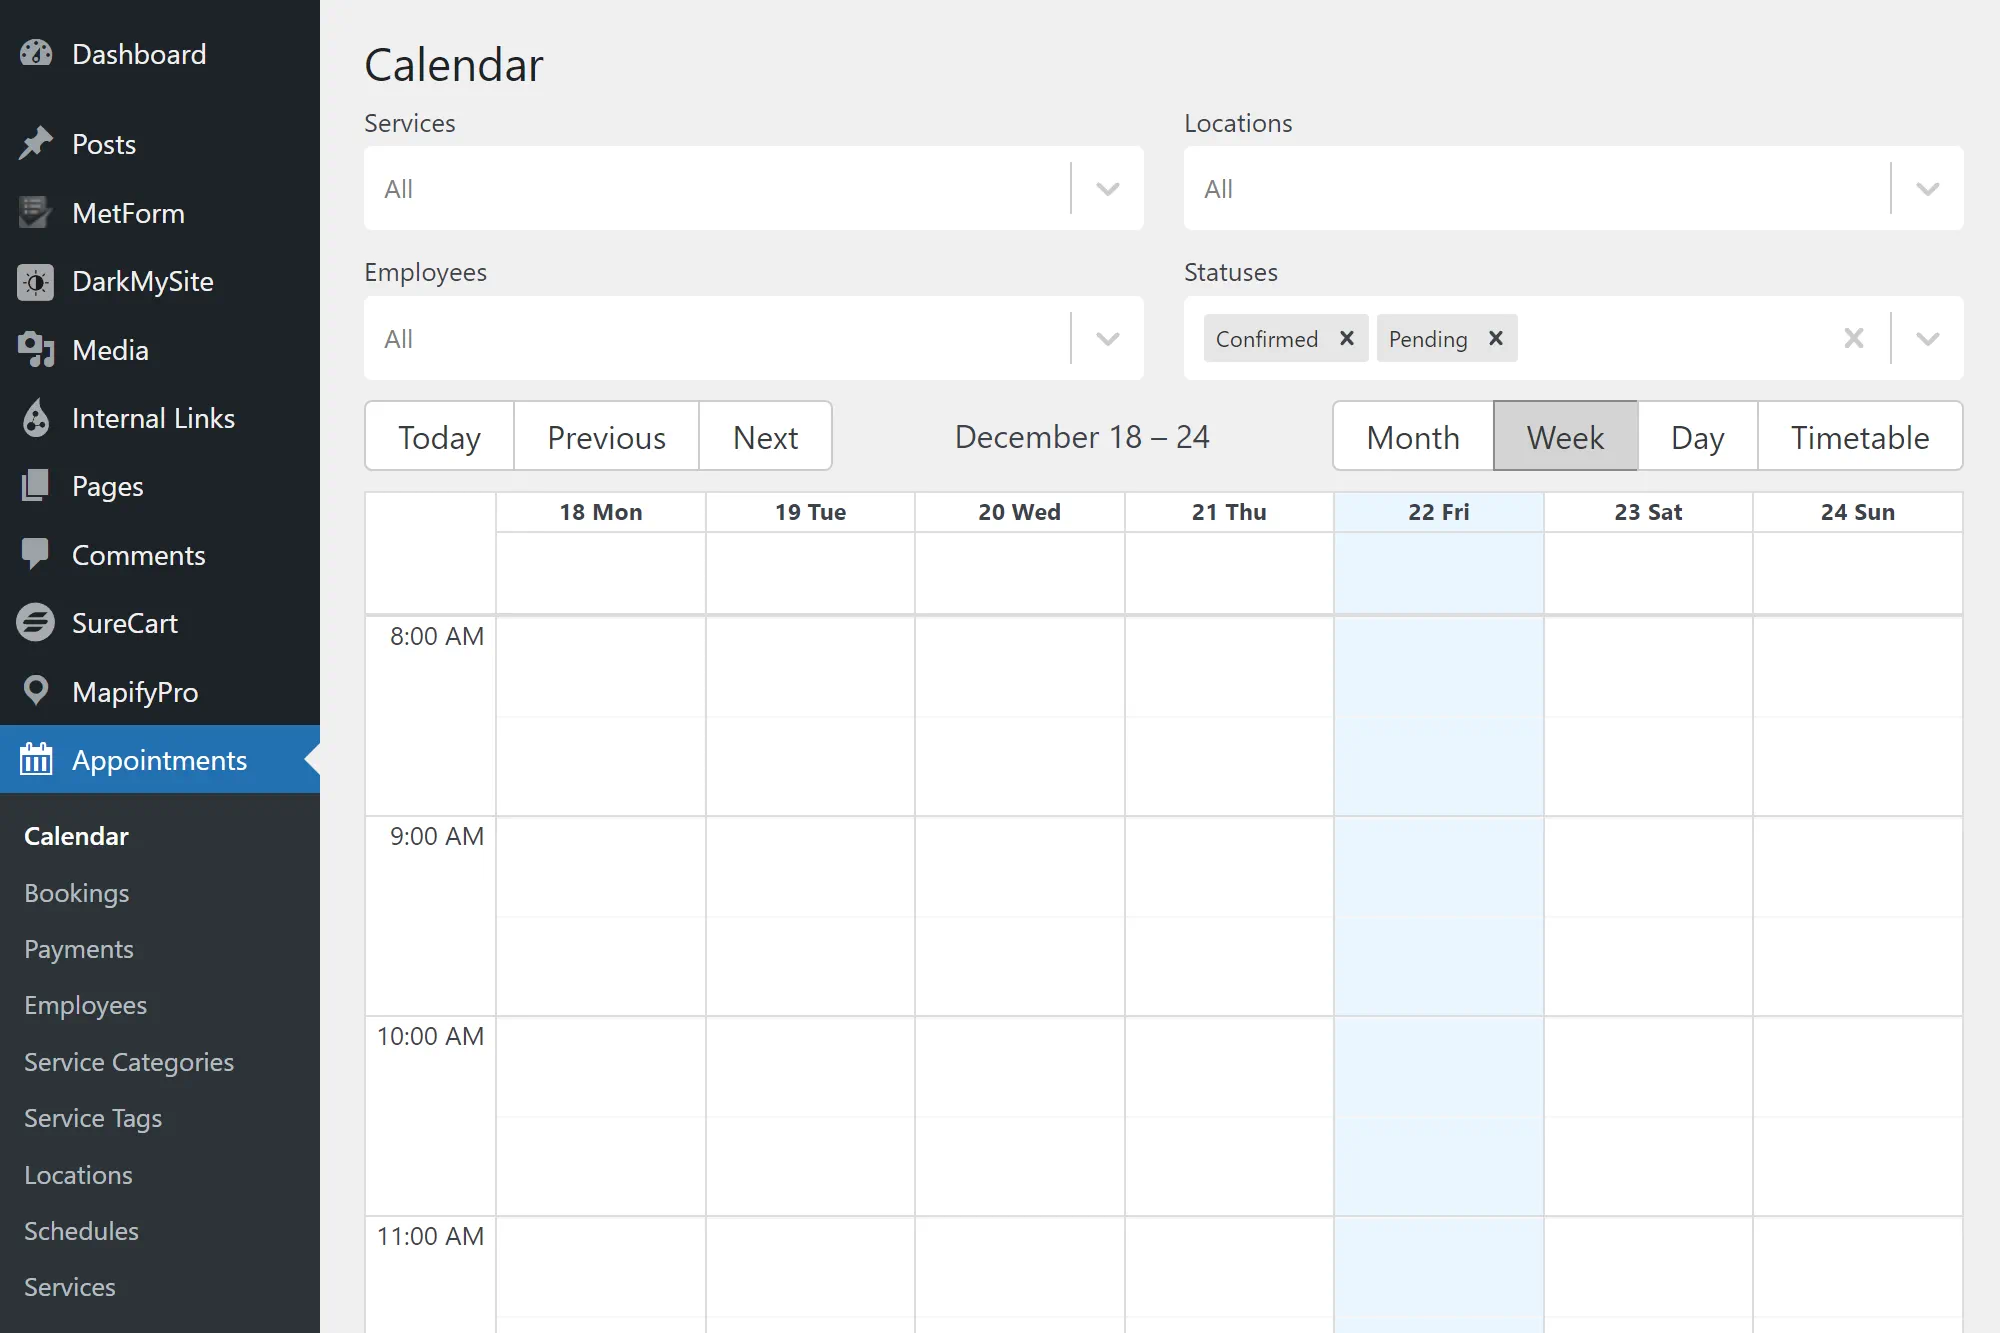
Task: Switch to Day view
Action: point(1697,436)
